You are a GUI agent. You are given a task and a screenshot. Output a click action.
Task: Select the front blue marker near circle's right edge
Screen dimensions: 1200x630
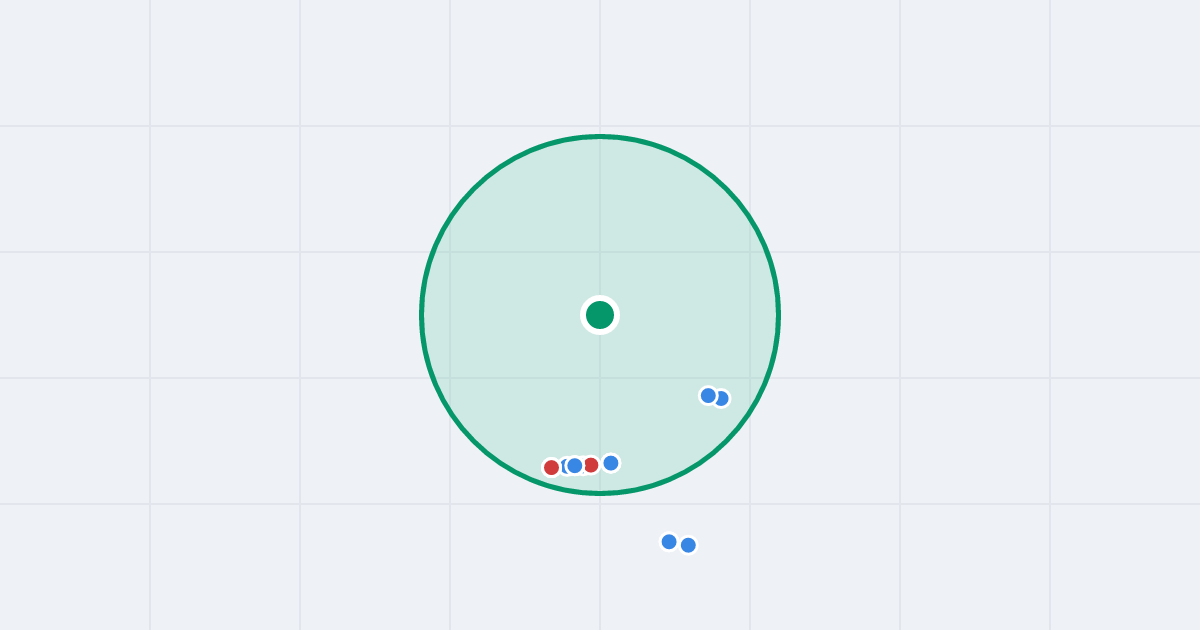point(708,395)
